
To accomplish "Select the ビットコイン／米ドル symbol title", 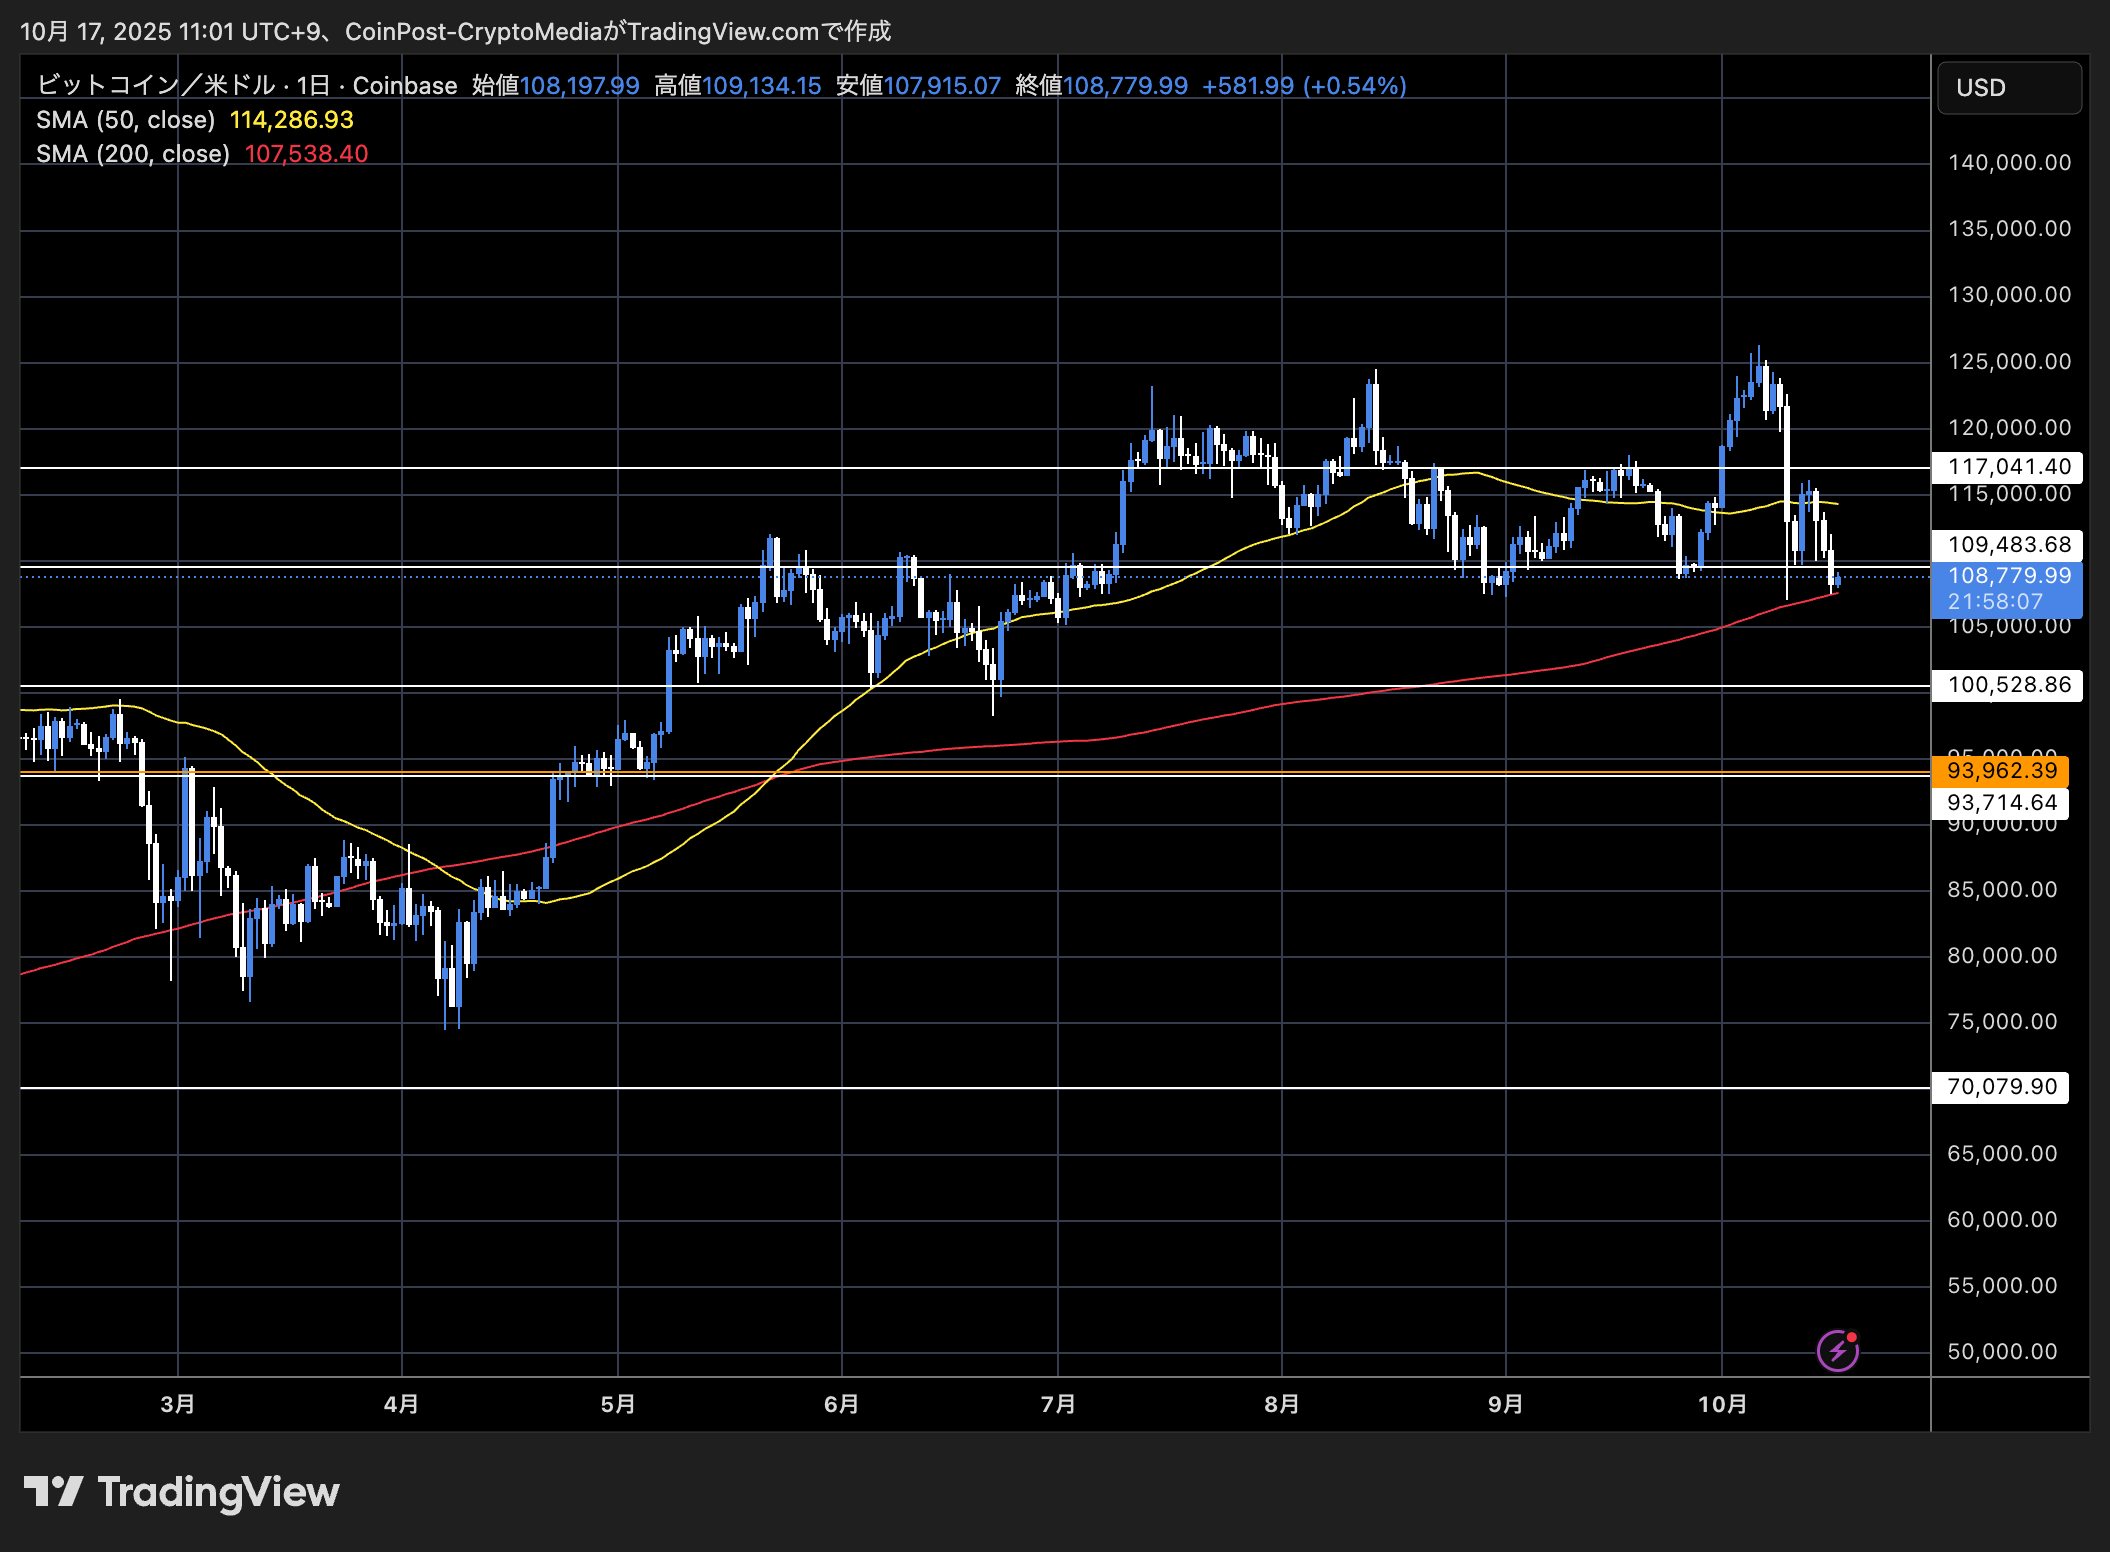I will click(x=155, y=86).
